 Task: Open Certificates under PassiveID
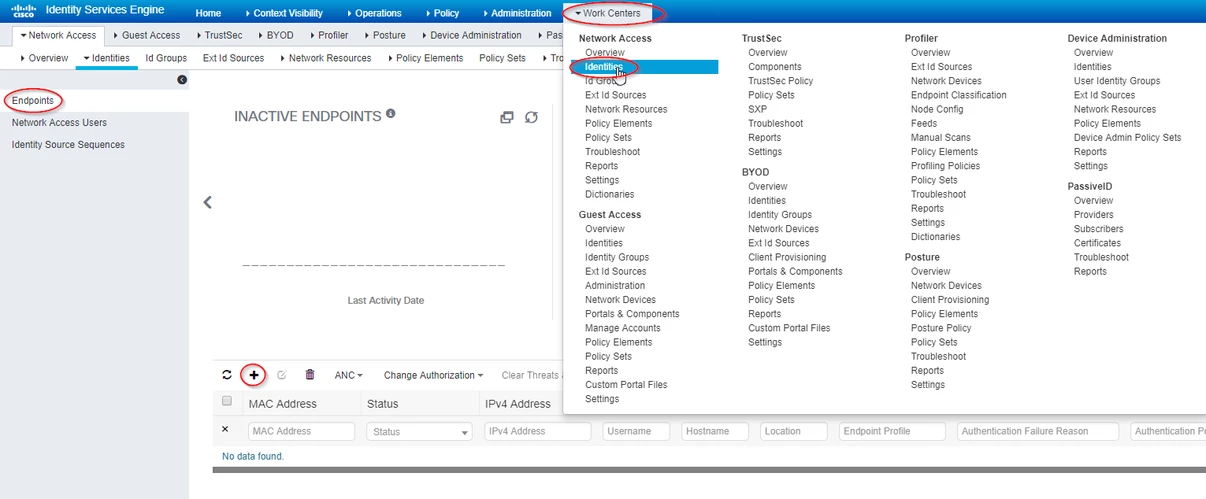point(1097,243)
